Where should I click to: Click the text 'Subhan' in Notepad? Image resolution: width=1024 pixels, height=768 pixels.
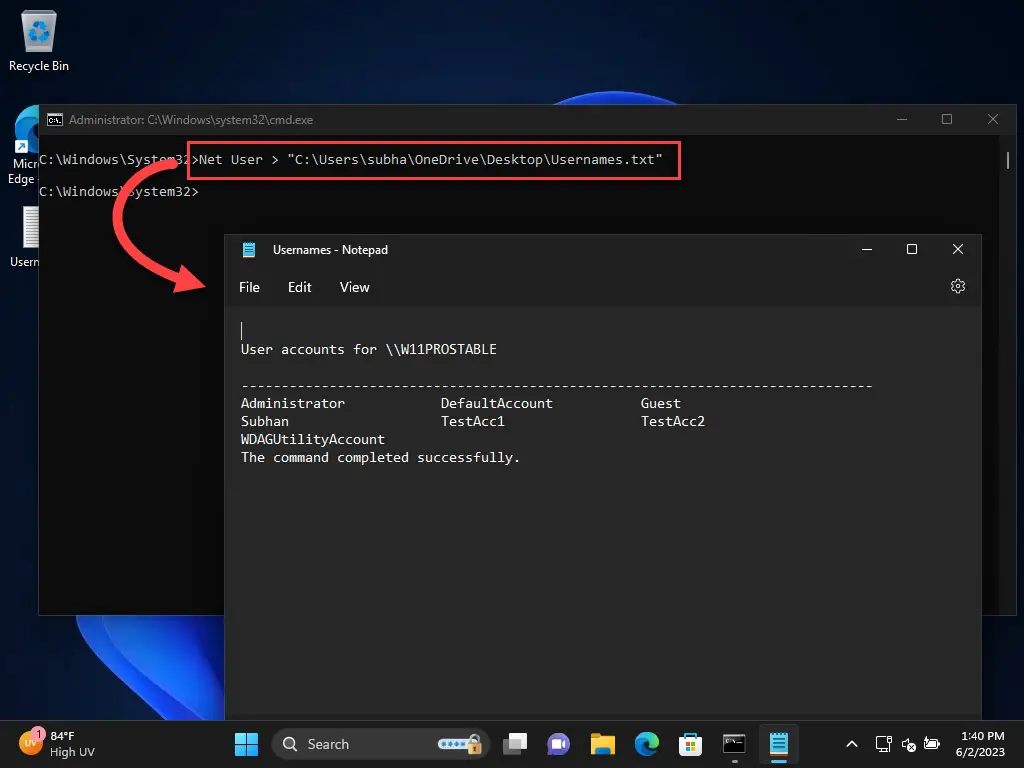coord(264,421)
